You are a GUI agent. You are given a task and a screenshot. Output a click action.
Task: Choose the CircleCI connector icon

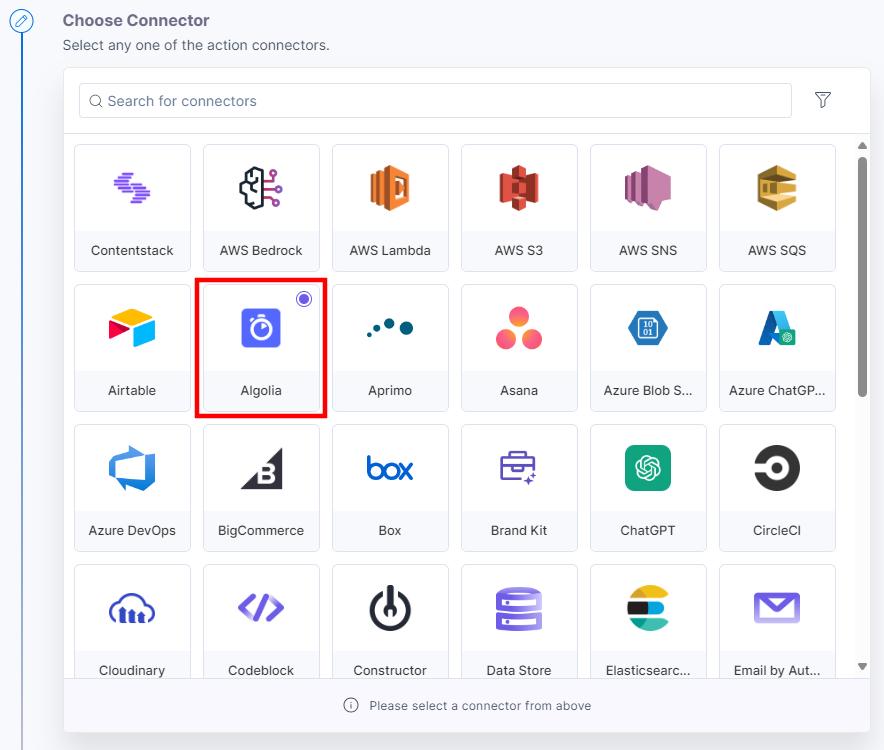click(x=777, y=468)
